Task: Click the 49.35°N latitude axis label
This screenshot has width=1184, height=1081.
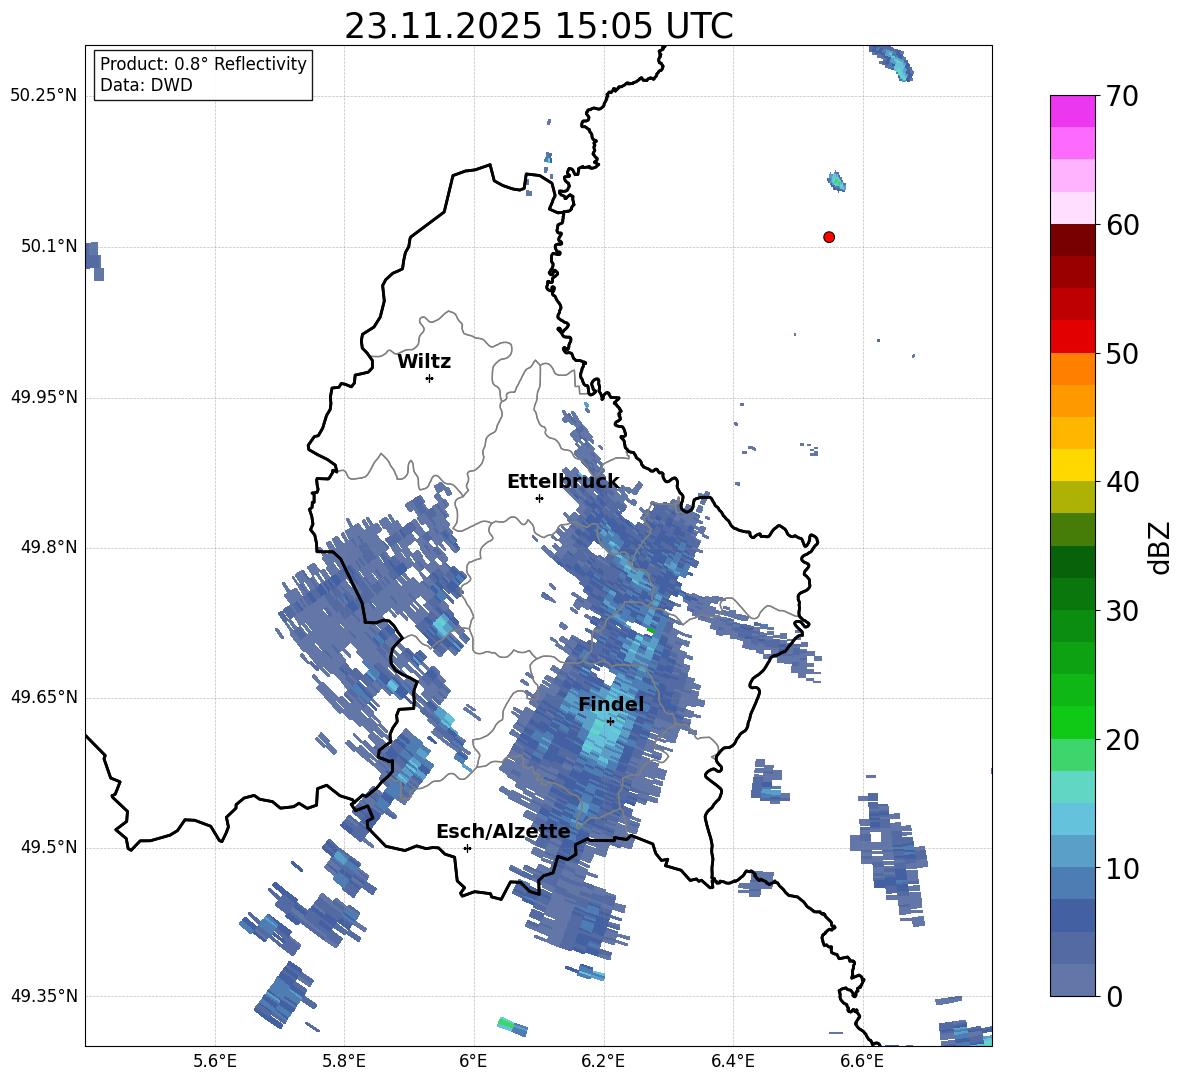Action: [44, 996]
